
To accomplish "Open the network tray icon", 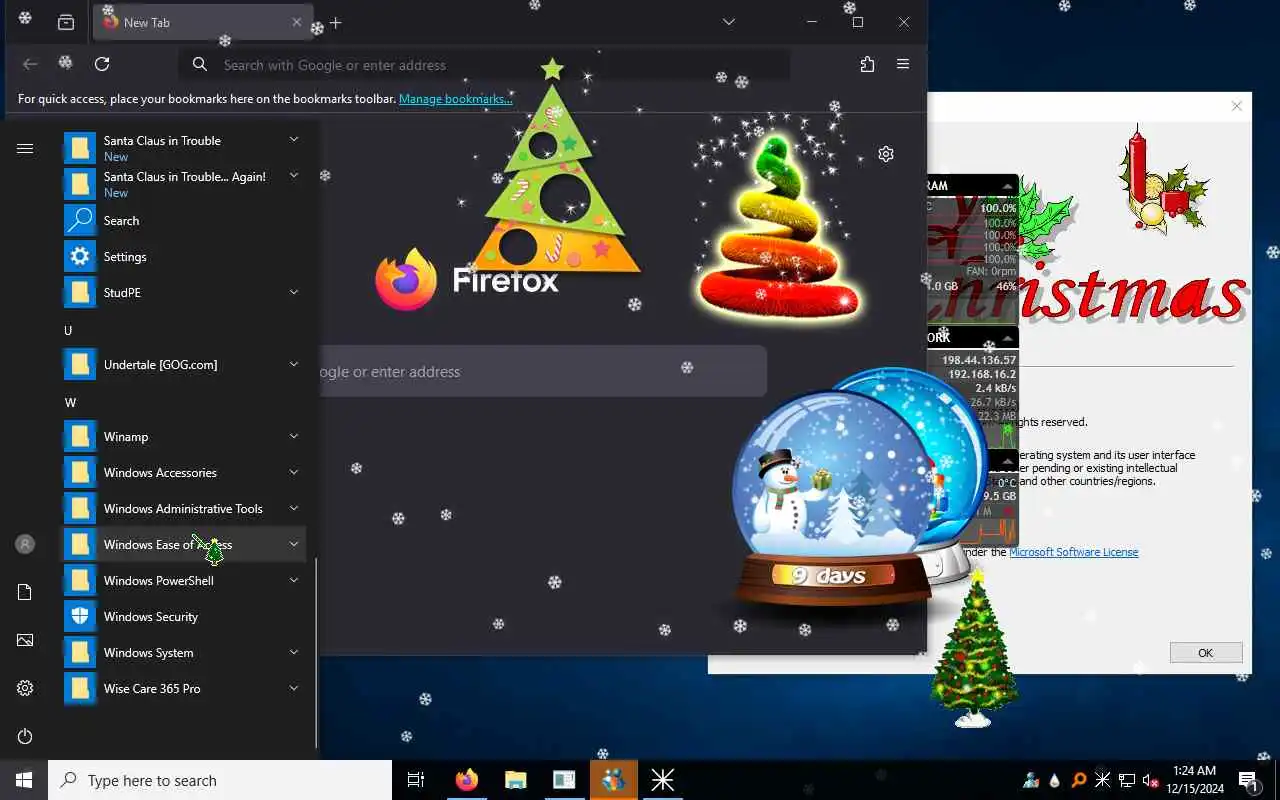I will click(1127, 780).
